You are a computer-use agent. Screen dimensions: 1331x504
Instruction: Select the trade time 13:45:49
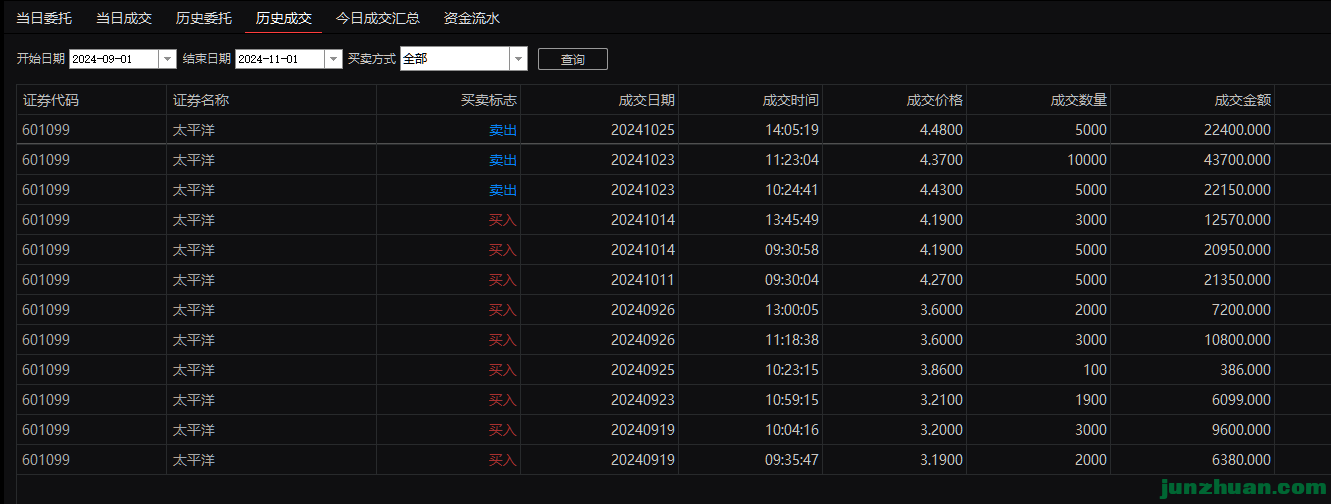pyautogui.click(x=792, y=220)
